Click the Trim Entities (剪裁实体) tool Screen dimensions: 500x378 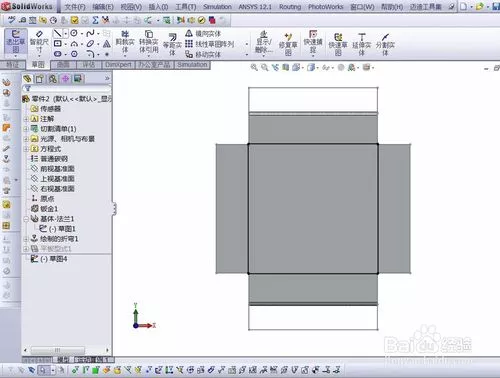pos(125,42)
